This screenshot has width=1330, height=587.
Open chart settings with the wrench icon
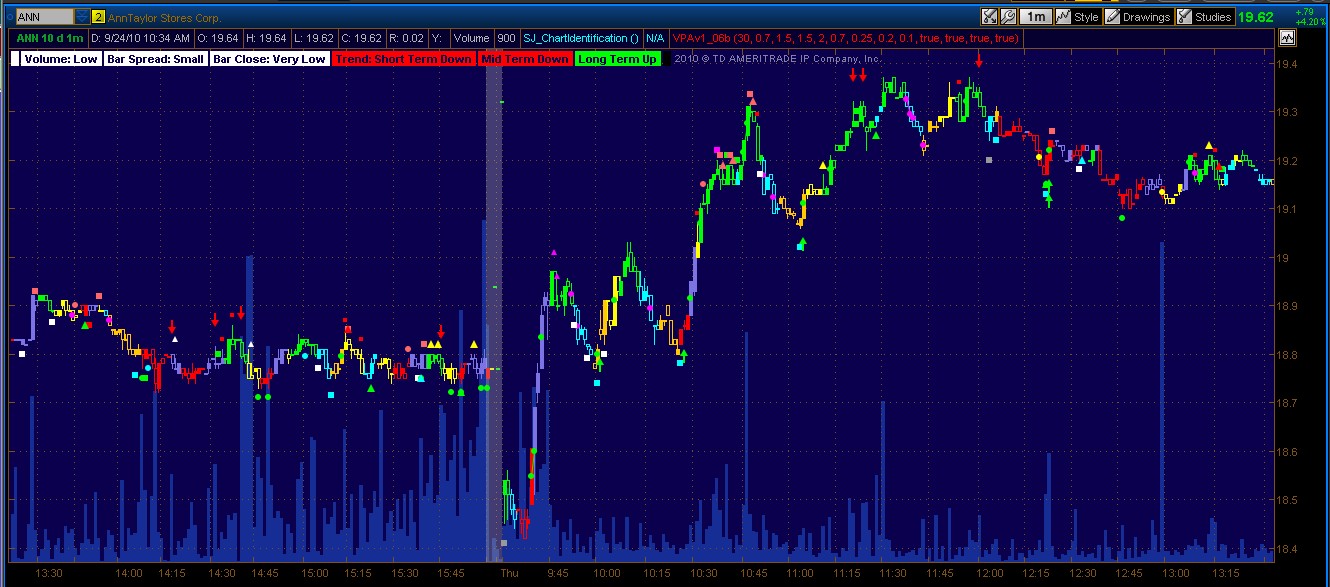(x=1008, y=16)
